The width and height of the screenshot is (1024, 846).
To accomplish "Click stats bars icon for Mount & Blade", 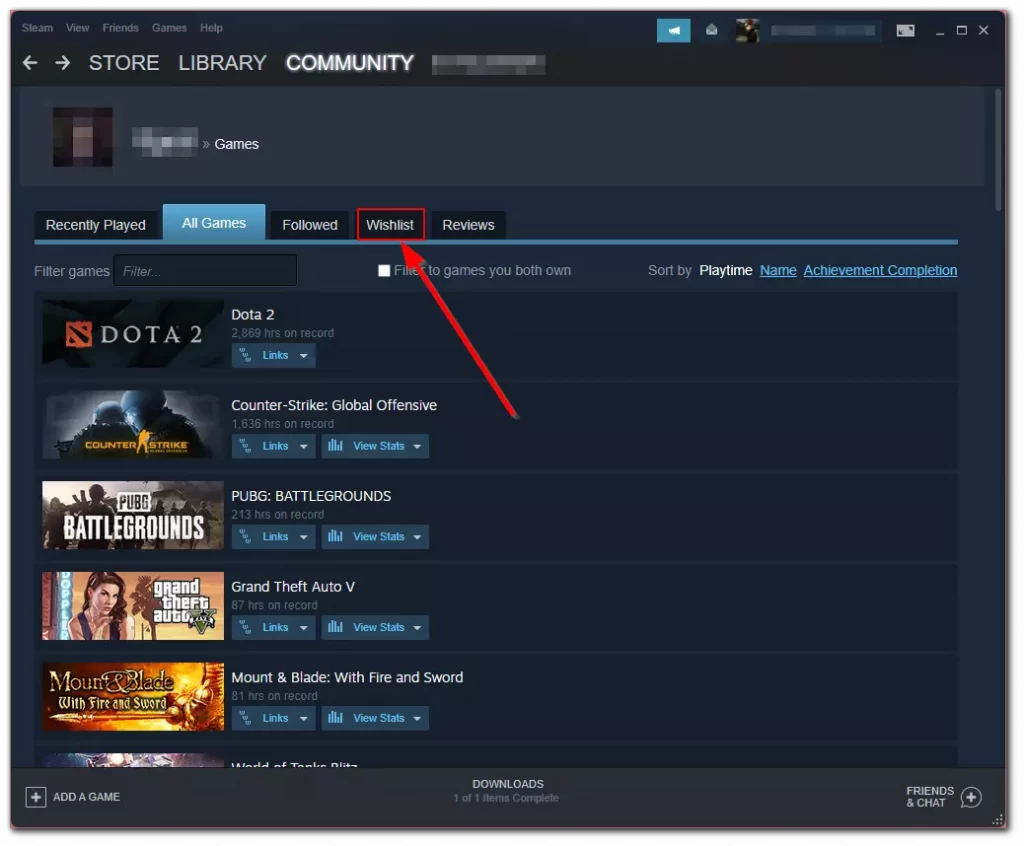I will 335,717.
